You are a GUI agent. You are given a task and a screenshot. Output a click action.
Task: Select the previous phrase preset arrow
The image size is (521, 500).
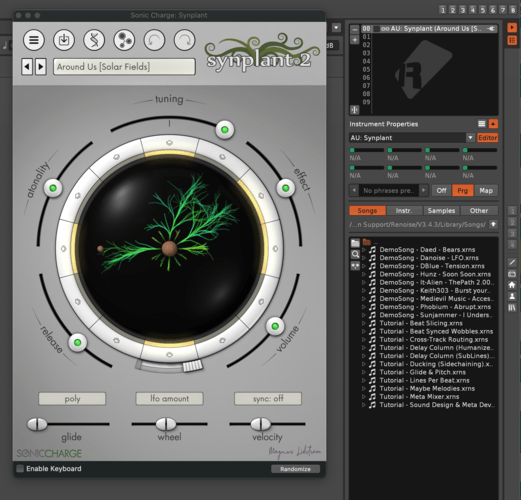tap(354, 190)
